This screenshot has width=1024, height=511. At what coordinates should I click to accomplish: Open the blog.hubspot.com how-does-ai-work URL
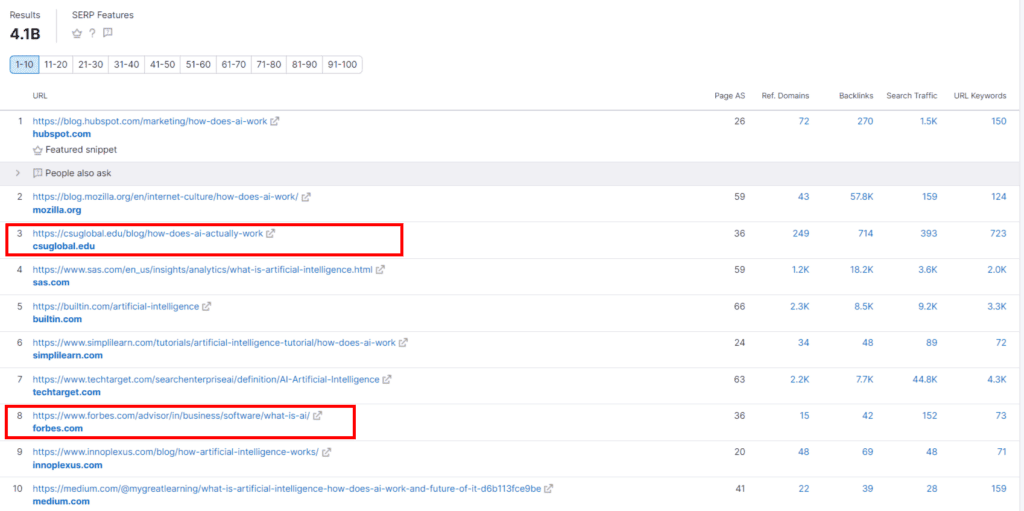pyautogui.click(x=150, y=121)
